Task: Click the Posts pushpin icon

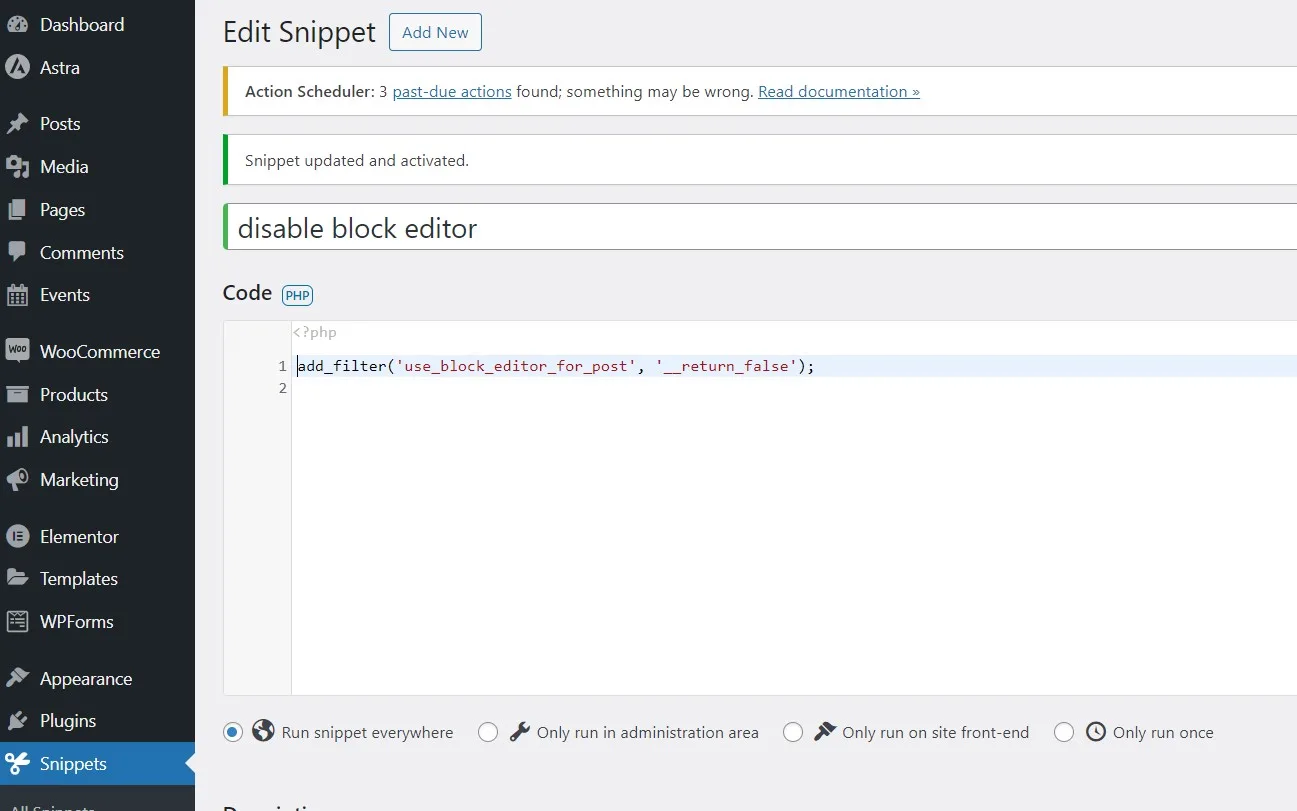Action: point(17,124)
